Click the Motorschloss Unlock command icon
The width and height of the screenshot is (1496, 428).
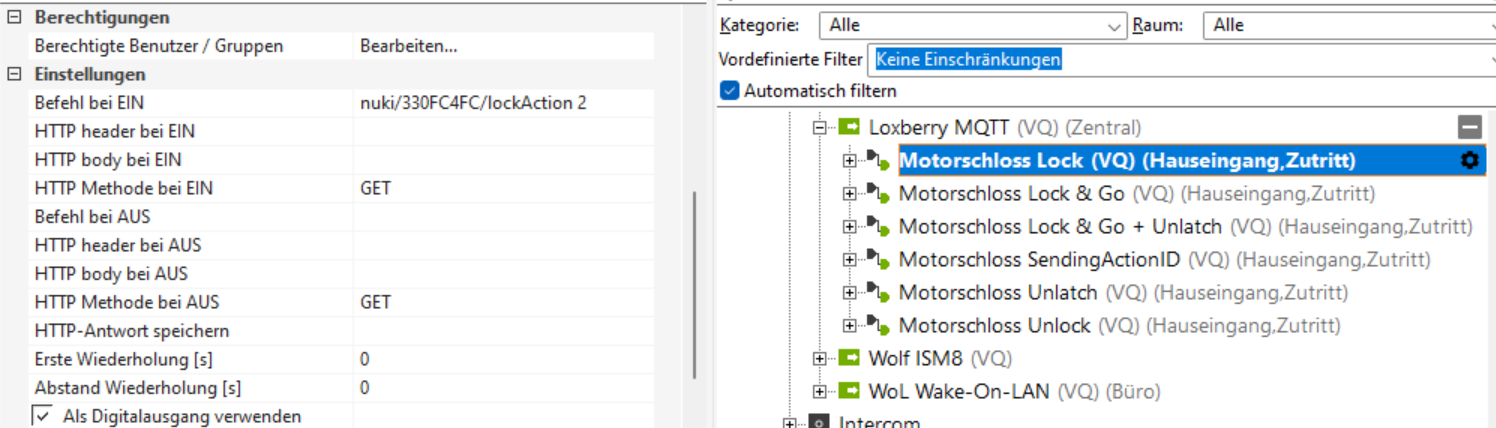tap(877, 326)
